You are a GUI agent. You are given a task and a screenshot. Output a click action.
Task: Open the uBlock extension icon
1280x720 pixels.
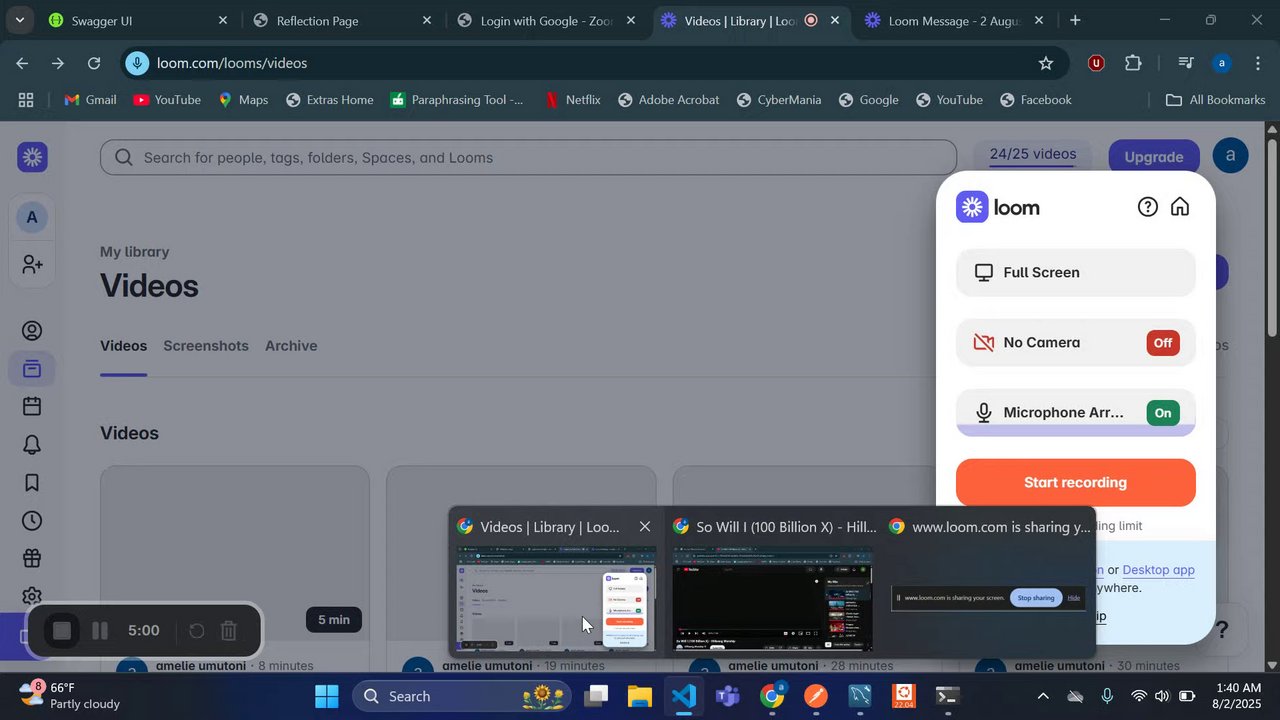1096,63
